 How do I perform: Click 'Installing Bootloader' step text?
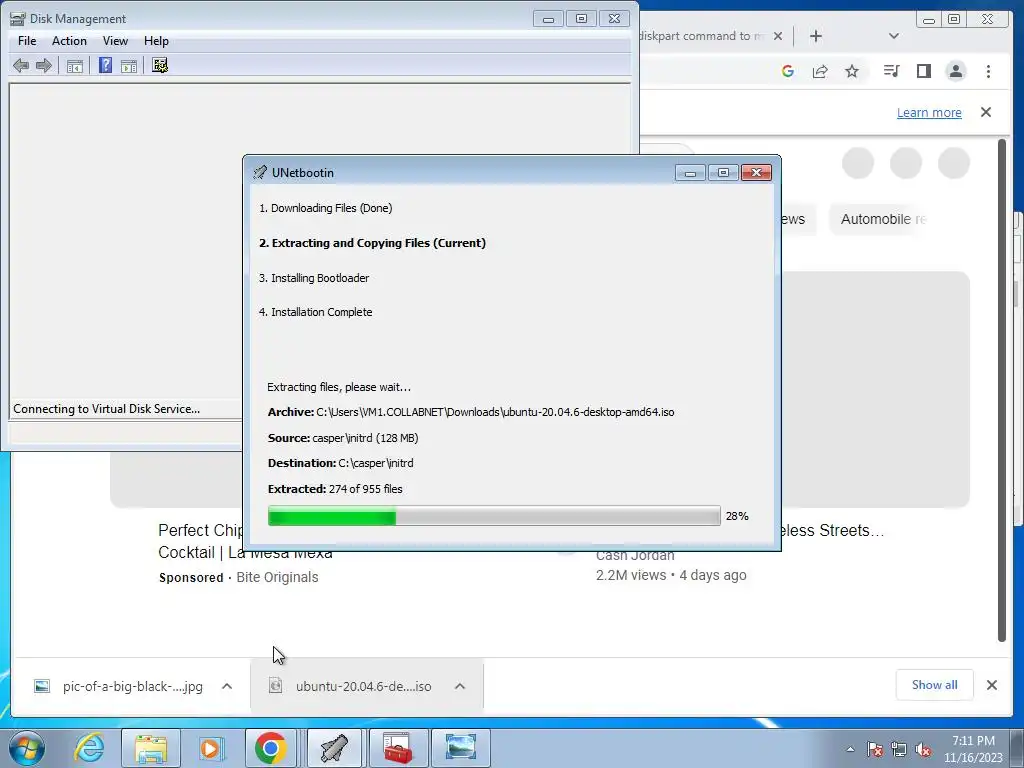(x=313, y=278)
